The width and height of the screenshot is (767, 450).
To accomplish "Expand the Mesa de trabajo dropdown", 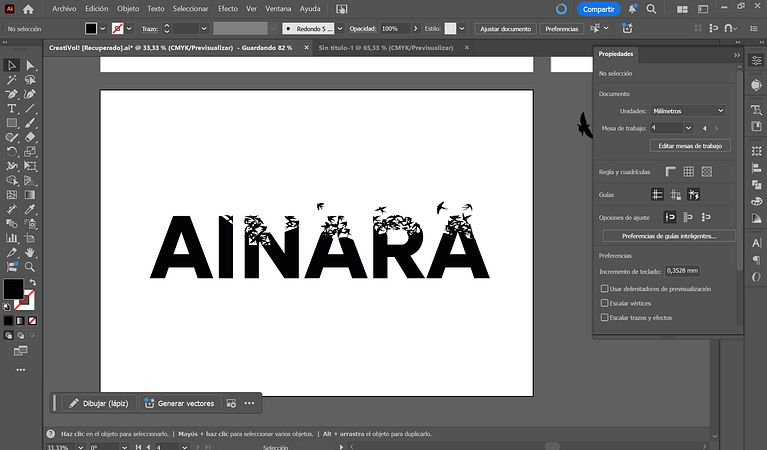I will tap(688, 128).
